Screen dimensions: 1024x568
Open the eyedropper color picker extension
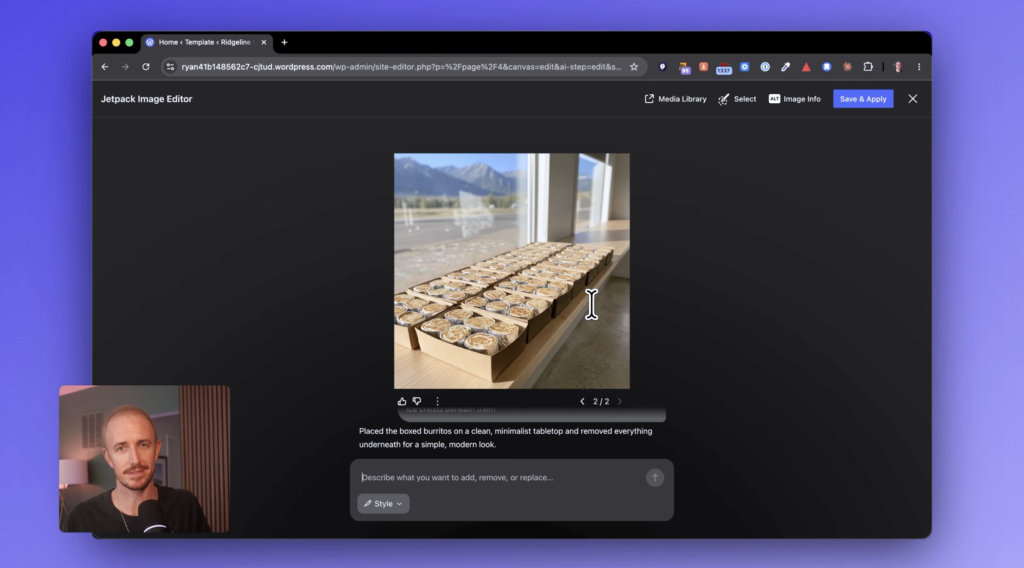[x=786, y=67]
